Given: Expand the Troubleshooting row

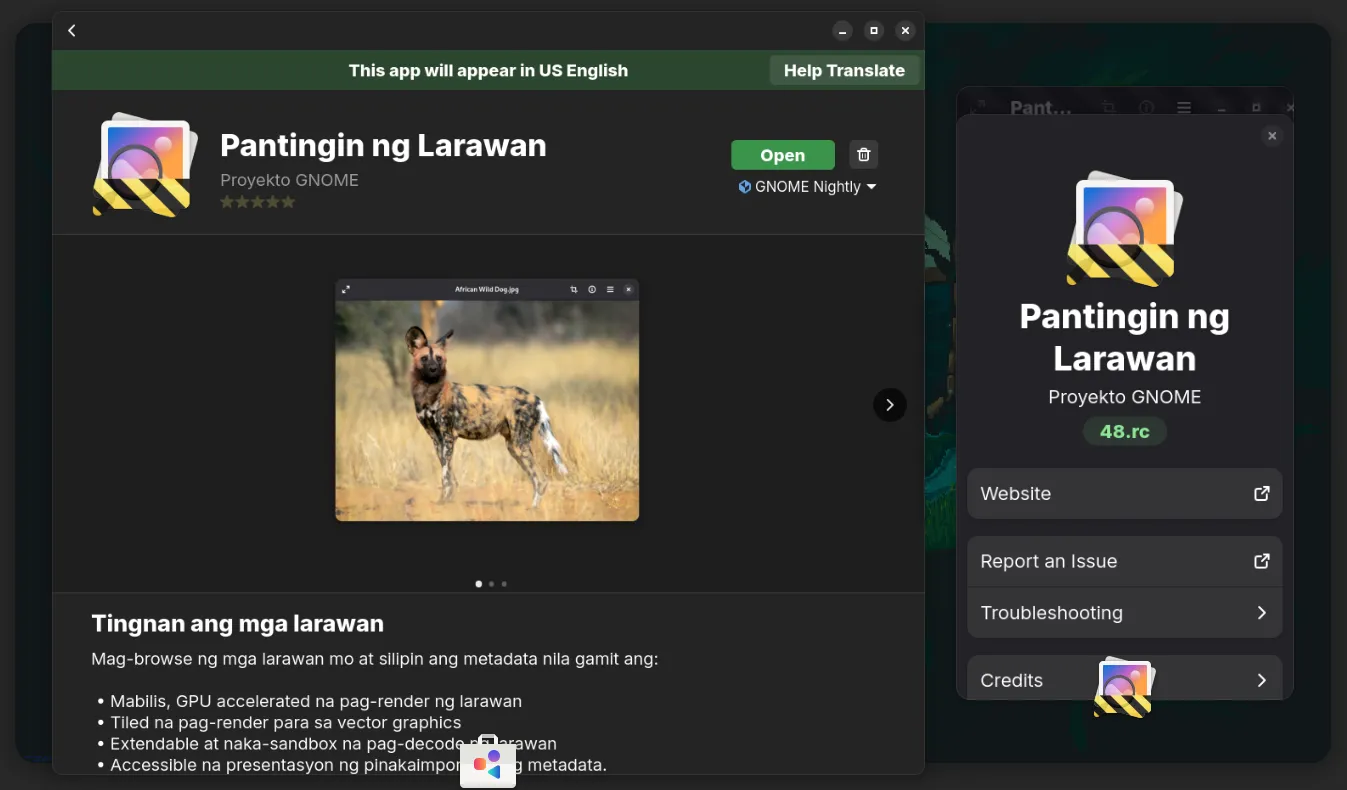Looking at the screenshot, I should [x=1124, y=613].
